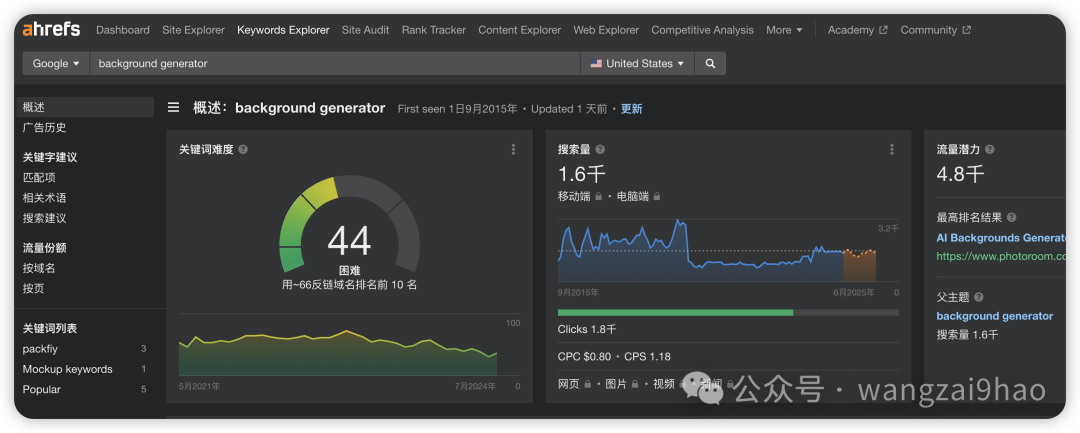Select 相关术语 in sidebar
Screen dimensions: 1080x433
[45, 198]
